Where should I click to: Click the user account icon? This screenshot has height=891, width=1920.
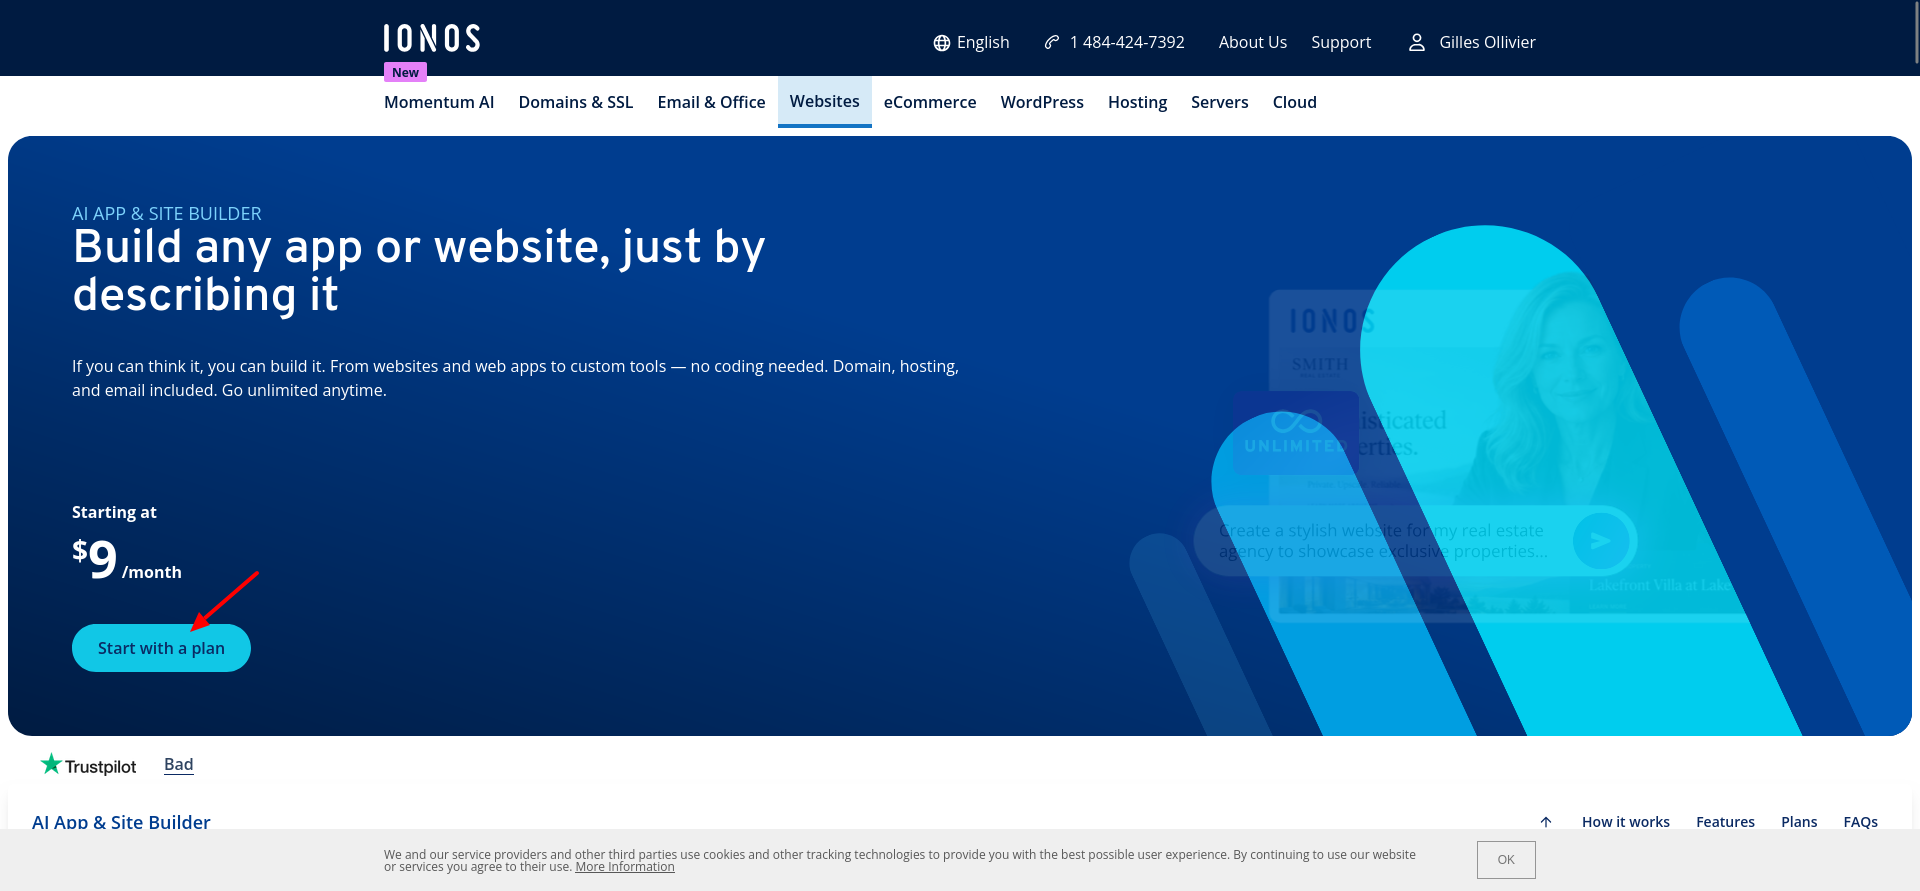tap(1417, 42)
